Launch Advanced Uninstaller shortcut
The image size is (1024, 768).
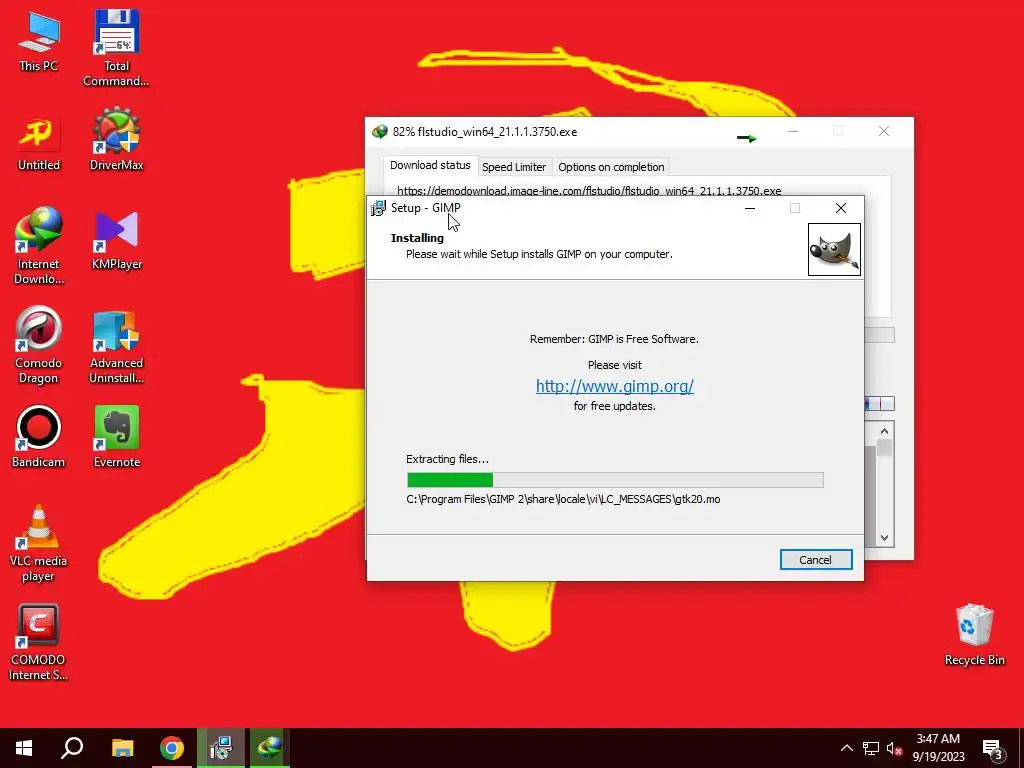[x=116, y=346]
